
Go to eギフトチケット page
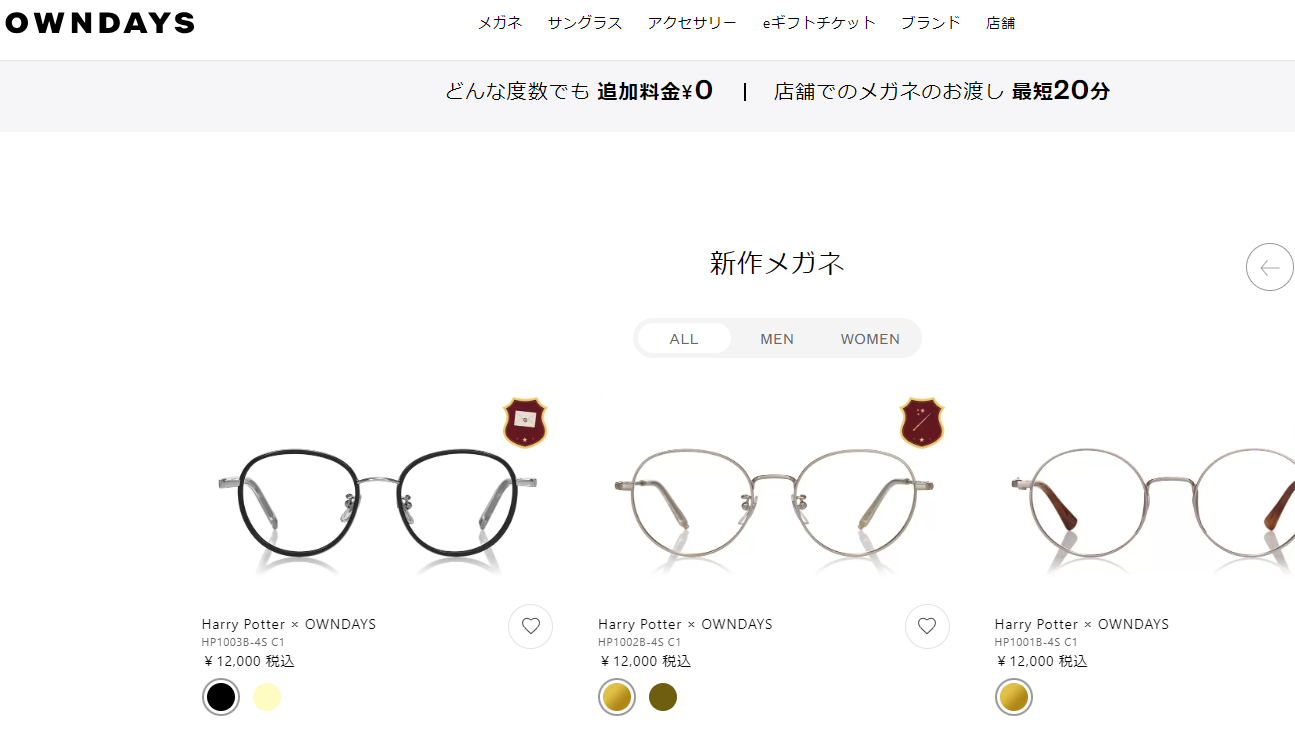[819, 23]
